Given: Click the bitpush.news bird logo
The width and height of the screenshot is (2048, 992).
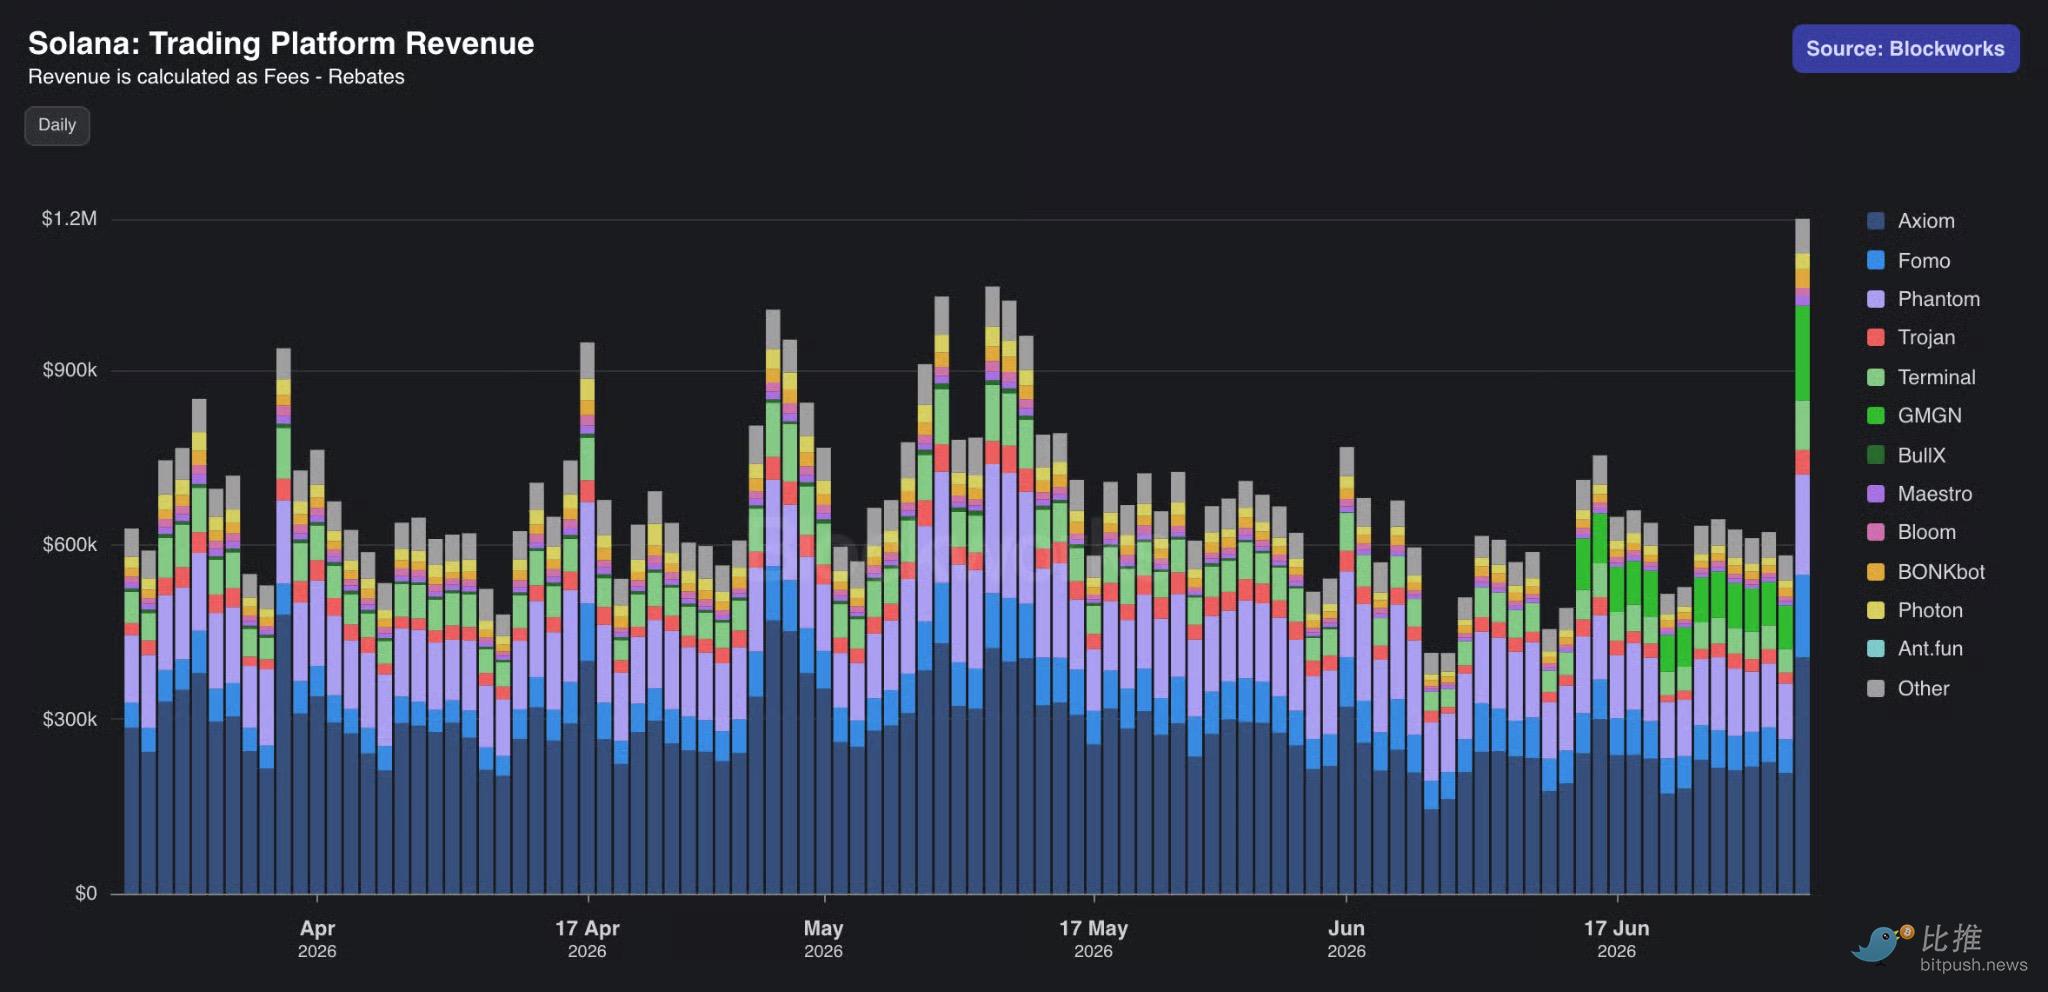Looking at the screenshot, I should click(x=1880, y=943).
